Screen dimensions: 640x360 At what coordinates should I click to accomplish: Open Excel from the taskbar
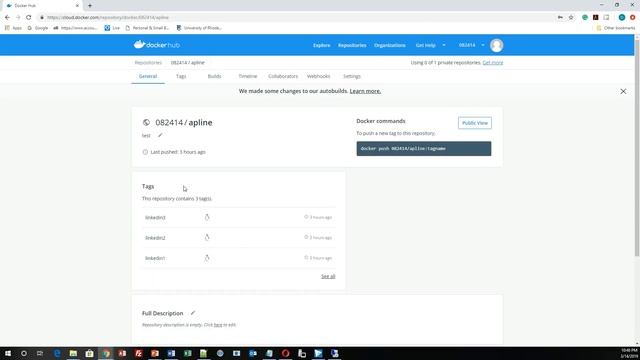(187, 353)
